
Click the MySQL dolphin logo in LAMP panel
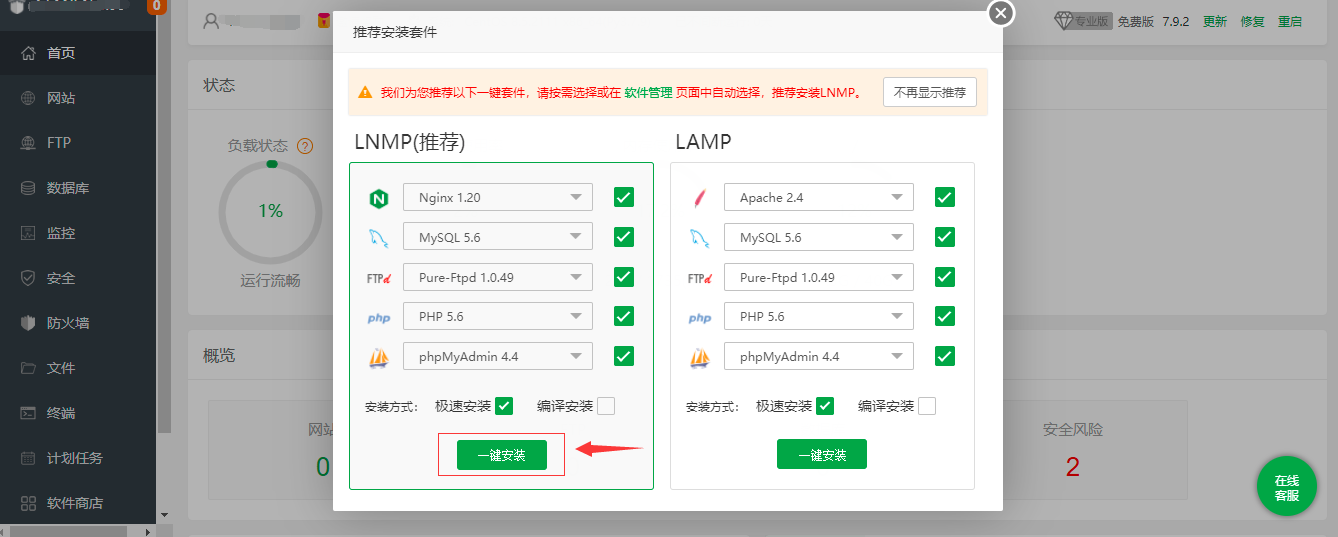[x=699, y=238]
